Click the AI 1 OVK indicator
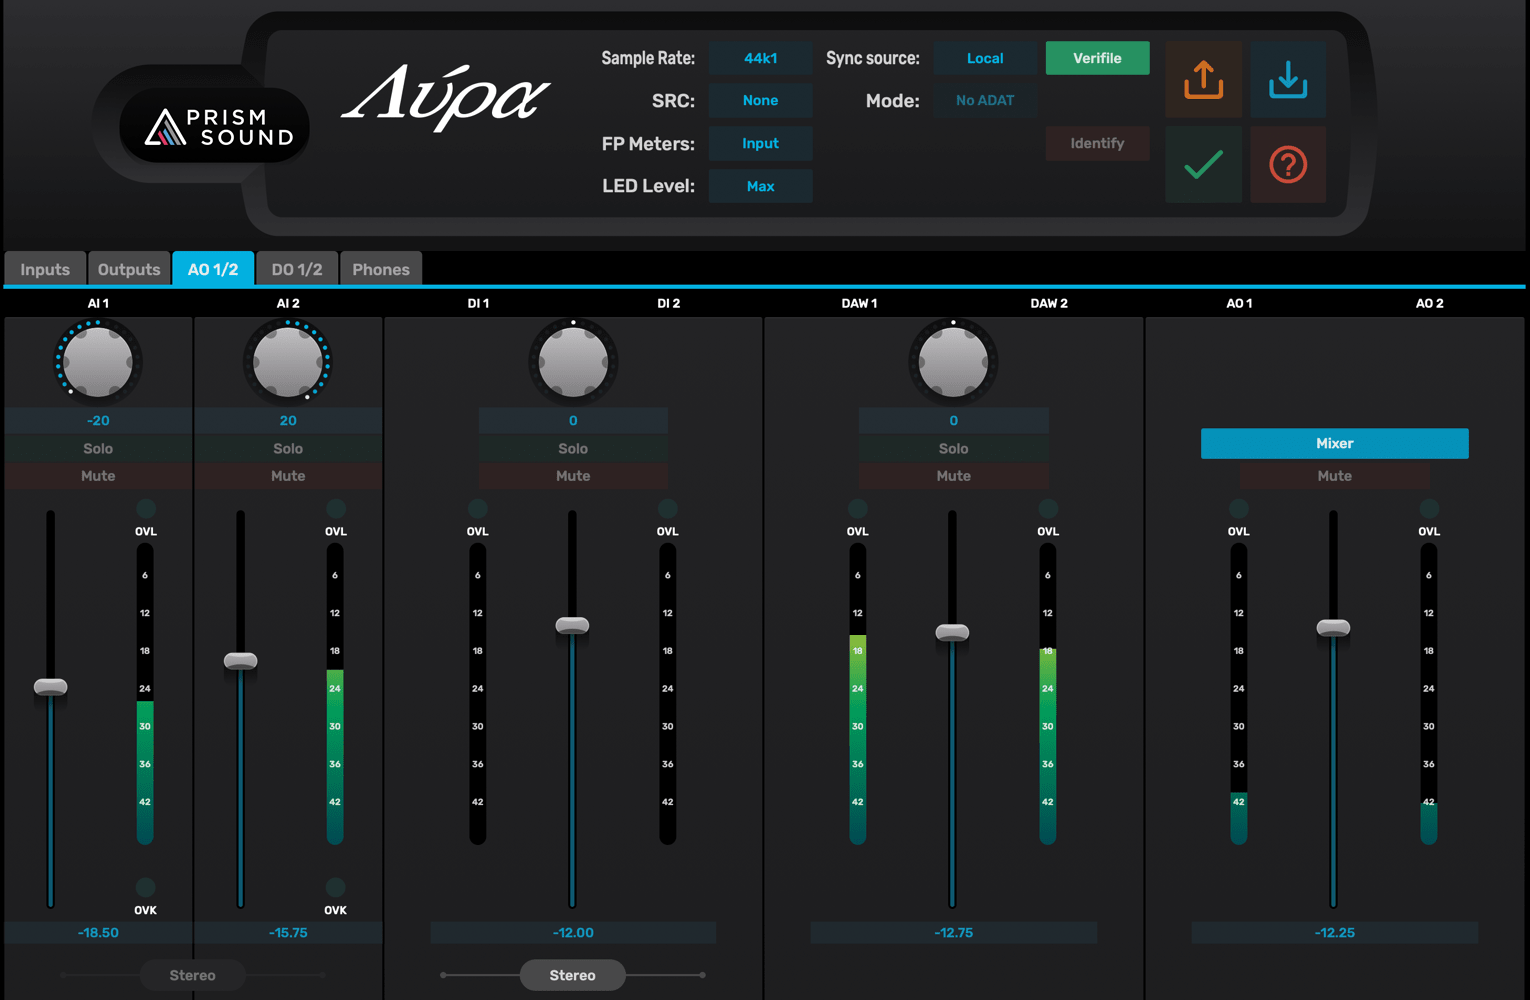 pos(146,887)
